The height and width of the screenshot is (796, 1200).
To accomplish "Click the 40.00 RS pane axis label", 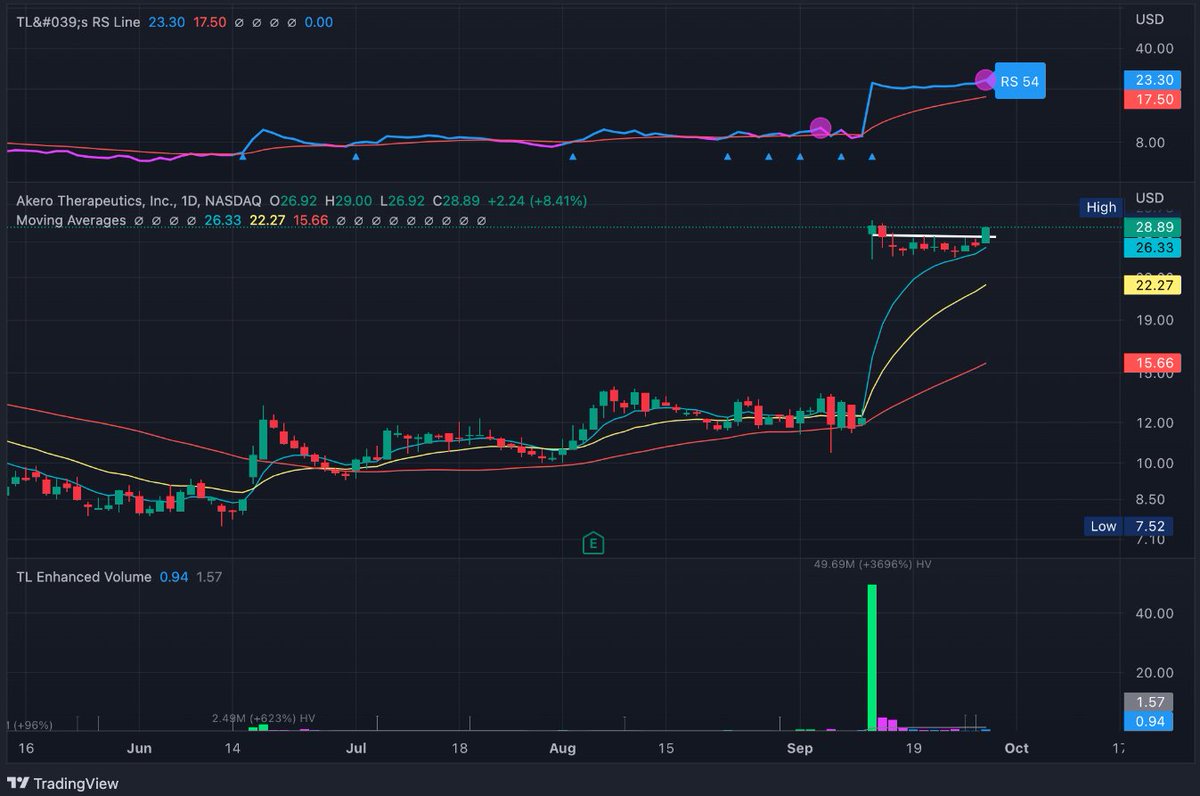I will coord(1154,48).
